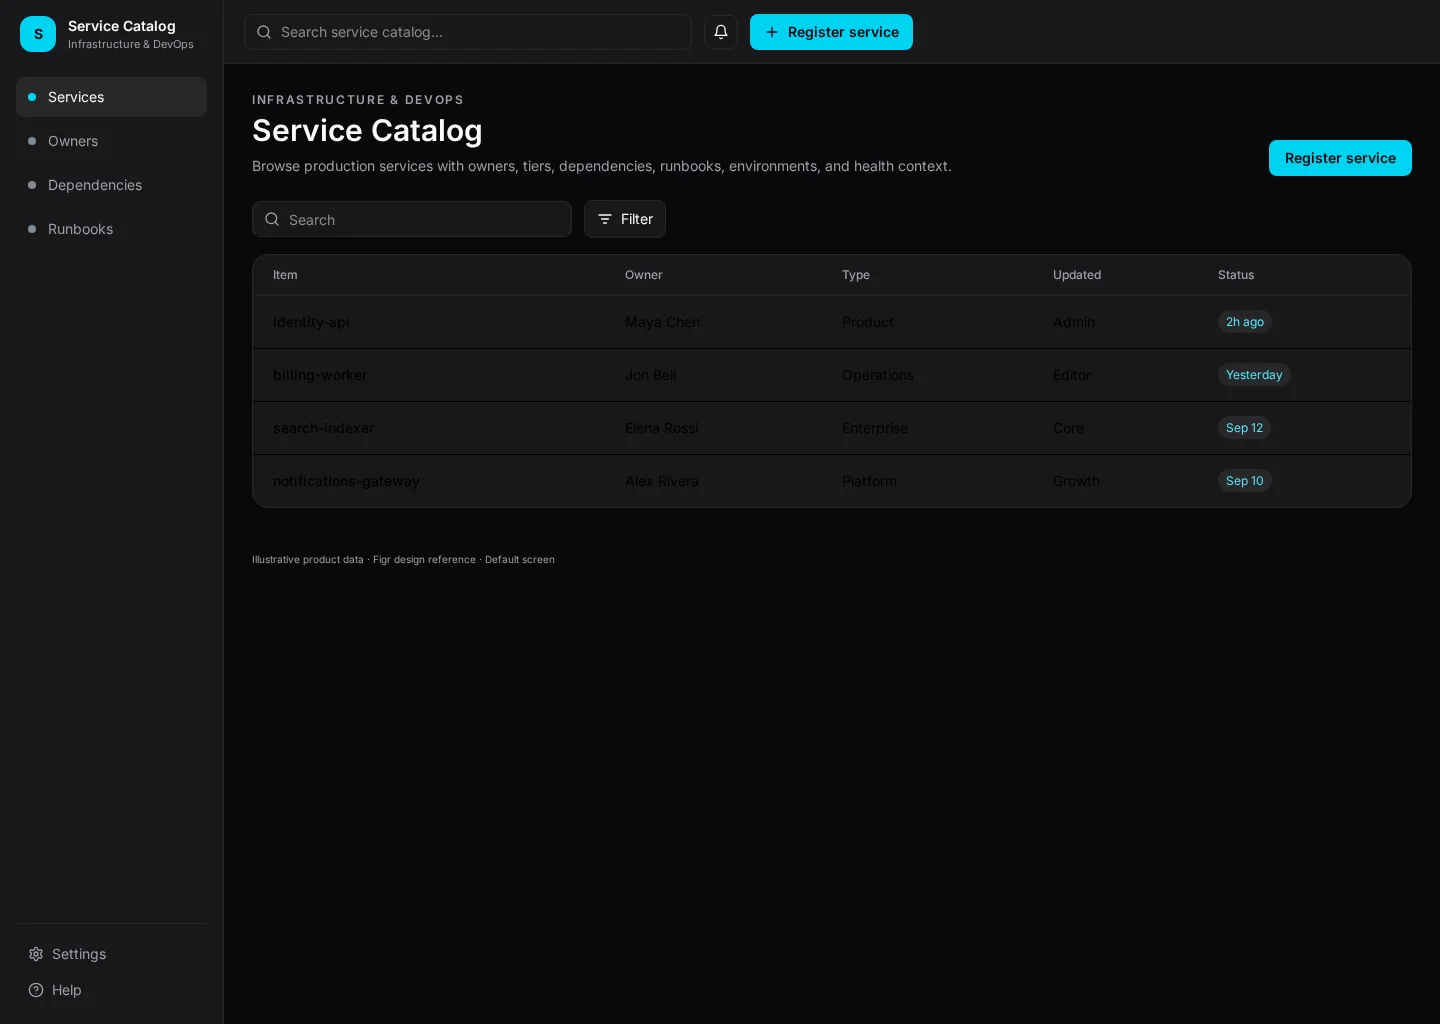Click the table search magnifier icon
Viewport: 1440px width, 1024px height.
coord(272,219)
